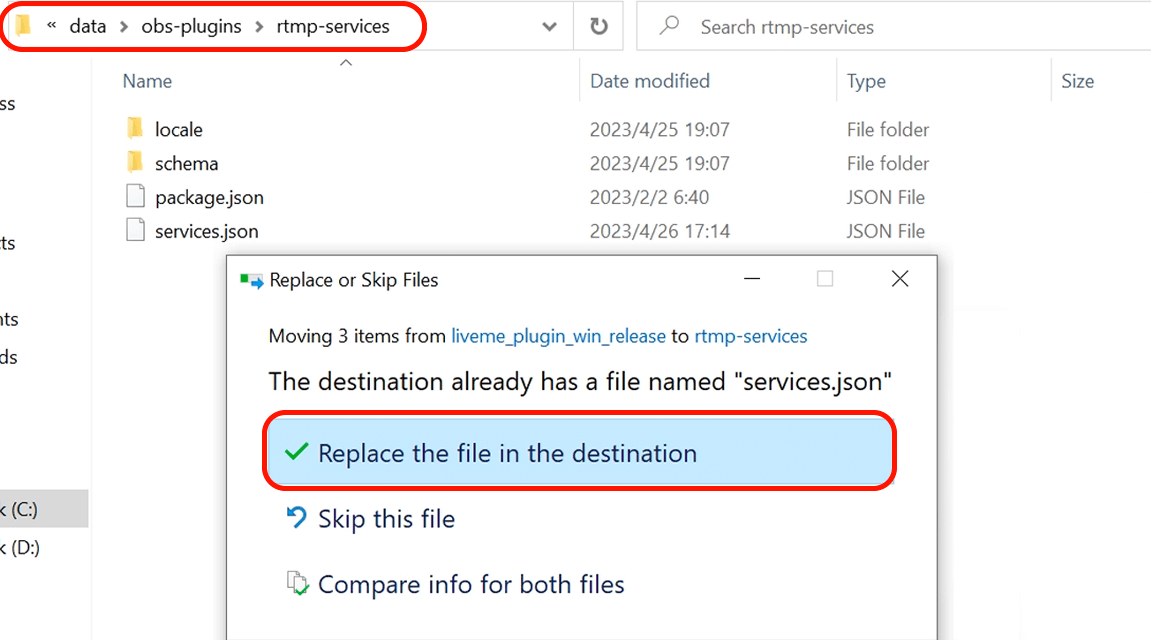Open the liveme_plugin_win_release source link

[x=558, y=336]
